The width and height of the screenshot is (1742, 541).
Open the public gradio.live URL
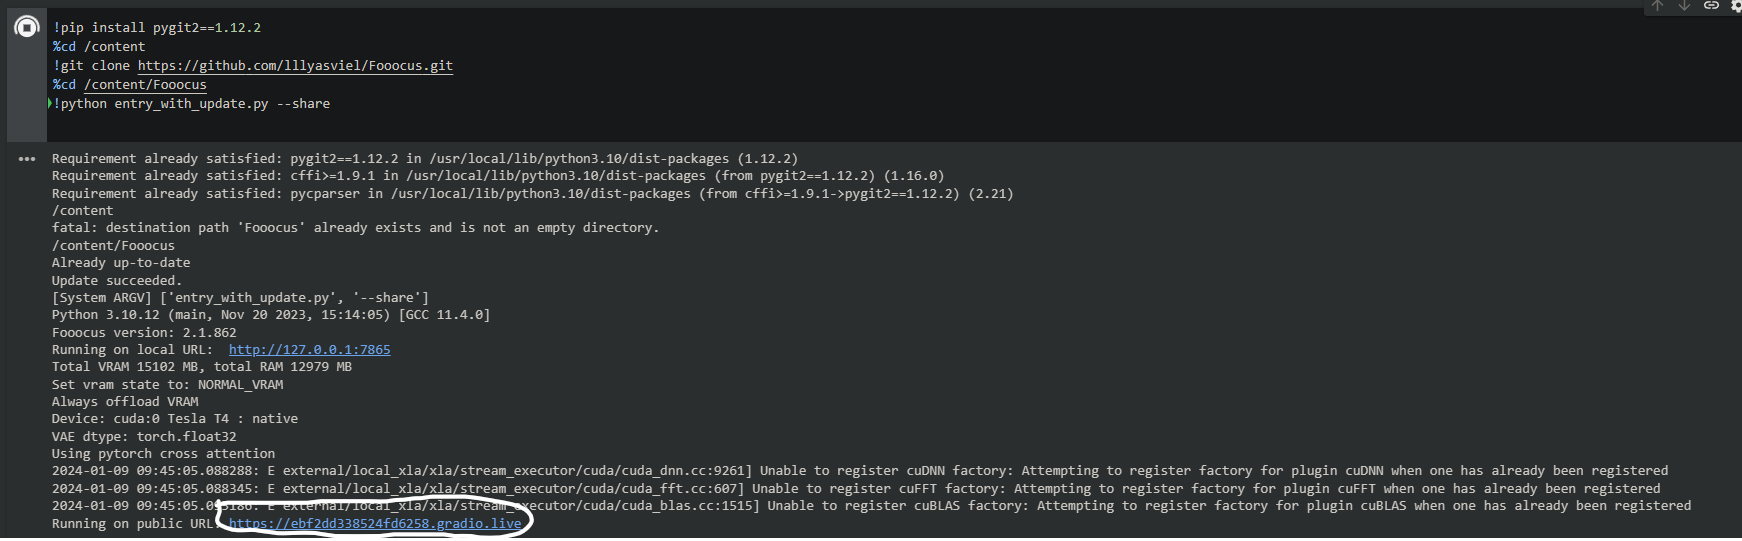tap(375, 524)
